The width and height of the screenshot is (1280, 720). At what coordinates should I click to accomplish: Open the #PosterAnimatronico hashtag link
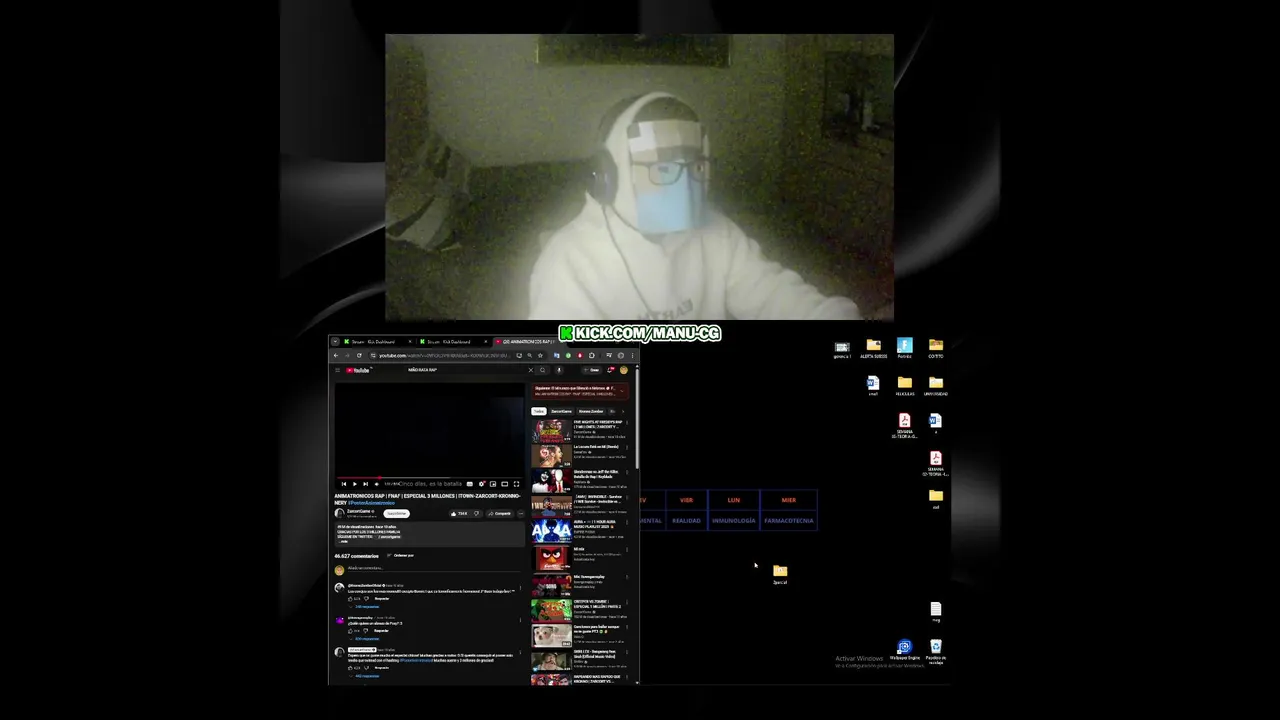point(371,503)
